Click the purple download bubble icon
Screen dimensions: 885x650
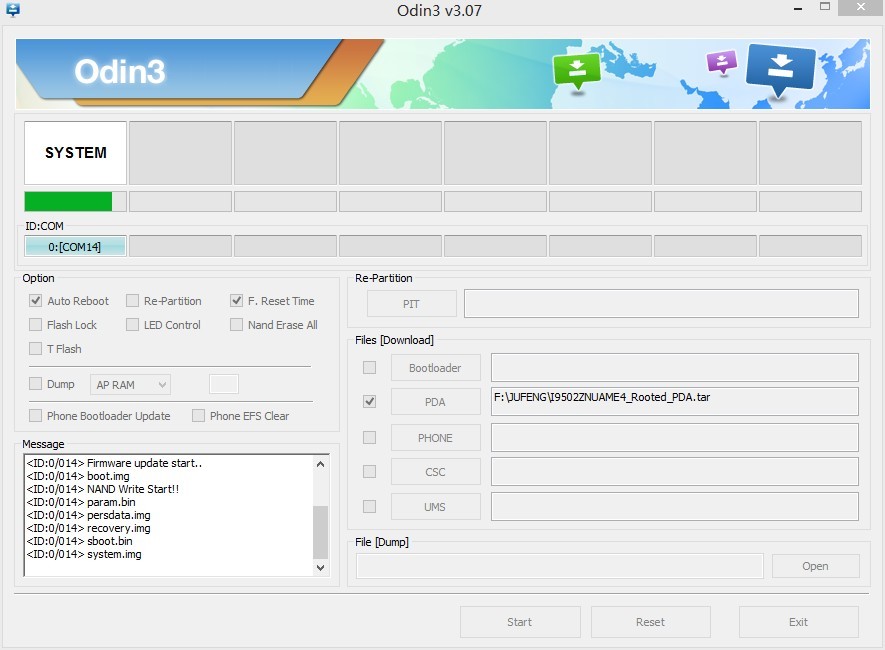click(x=721, y=62)
